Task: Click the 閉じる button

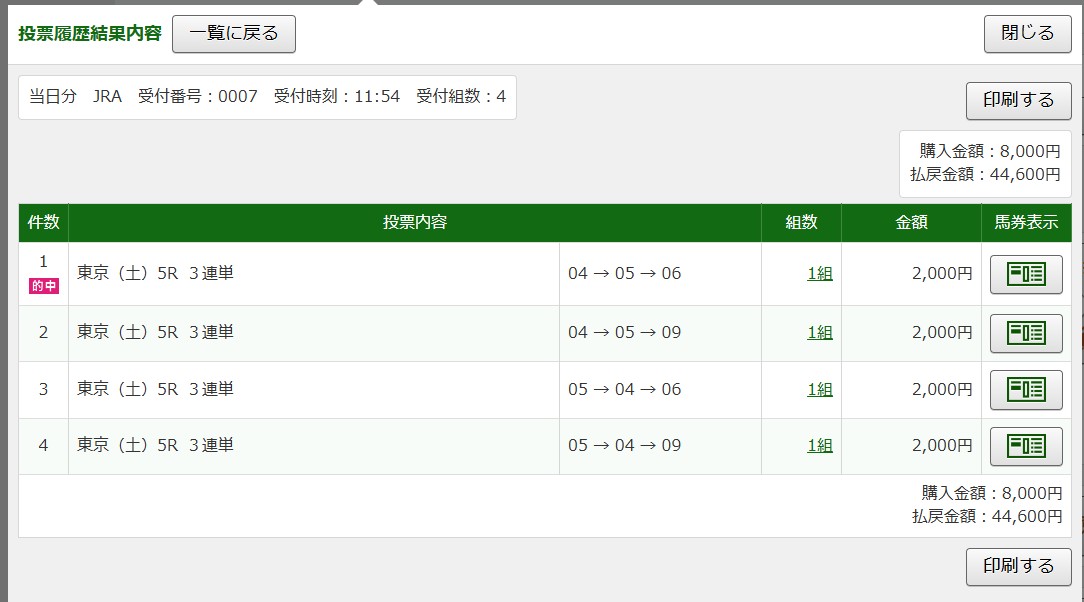Action: click(1027, 33)
